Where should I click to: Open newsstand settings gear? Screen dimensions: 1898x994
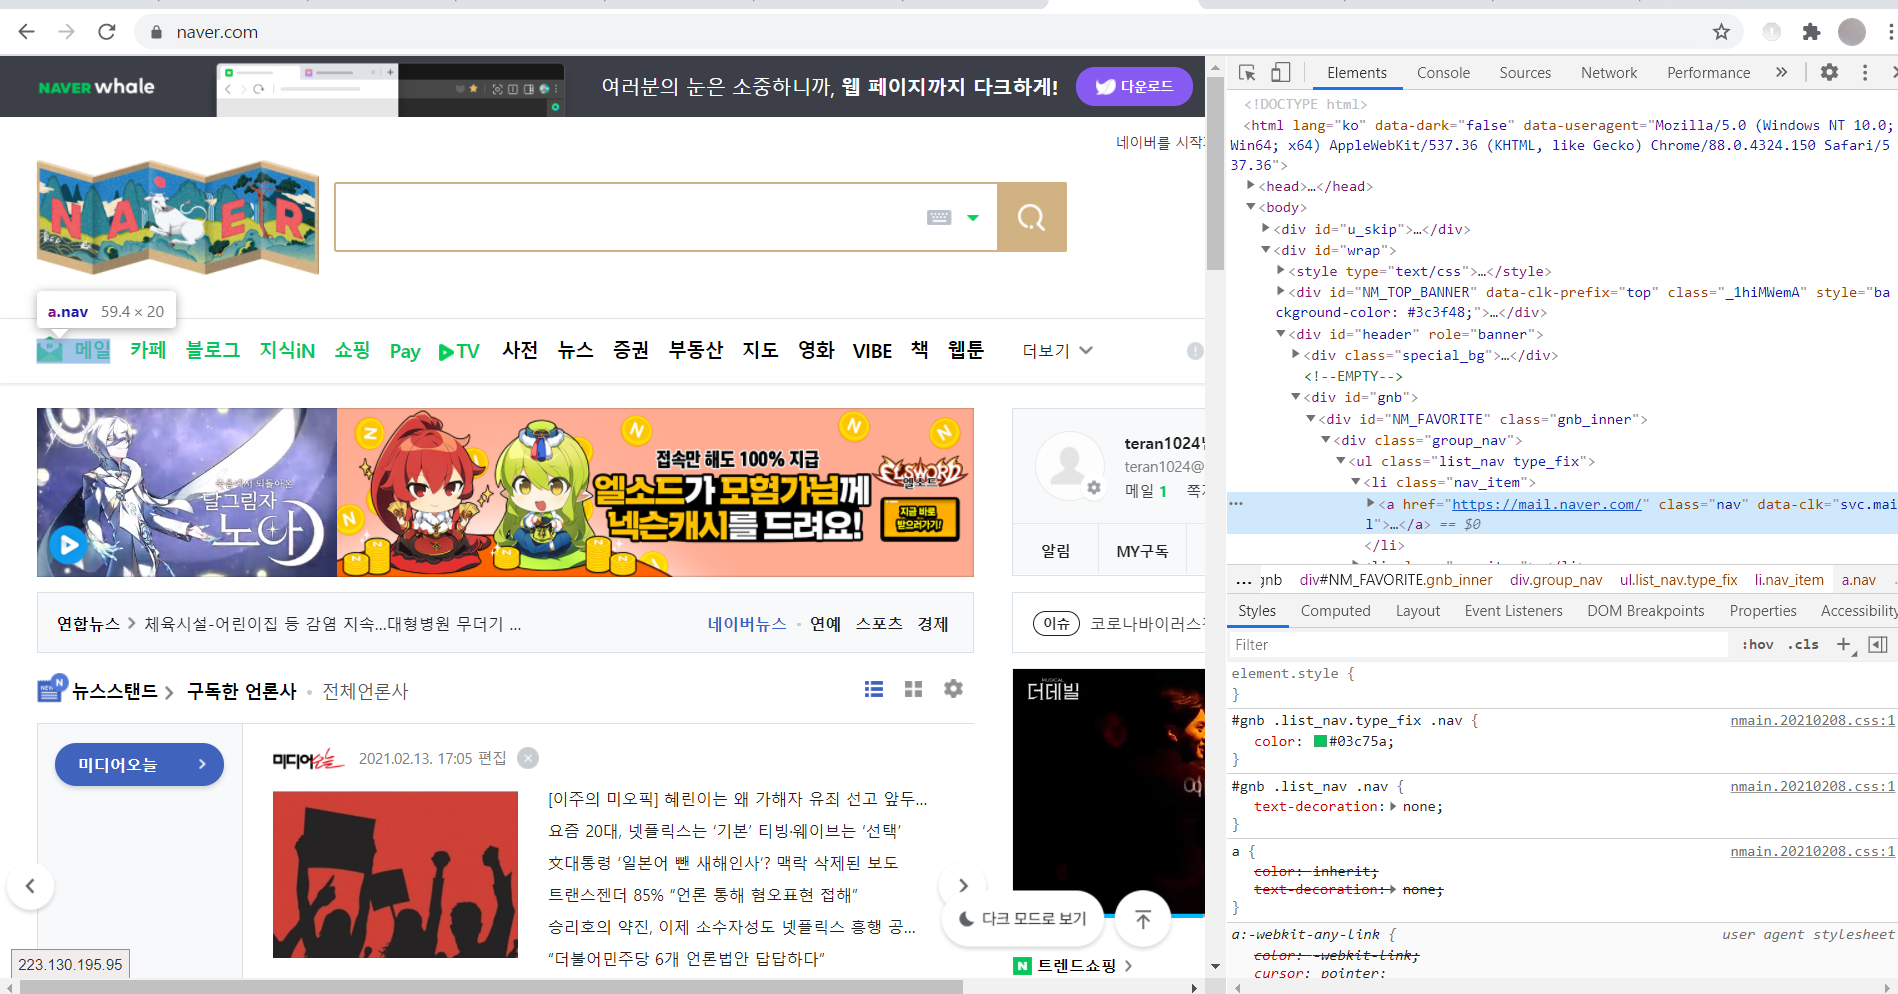(953, 689)
